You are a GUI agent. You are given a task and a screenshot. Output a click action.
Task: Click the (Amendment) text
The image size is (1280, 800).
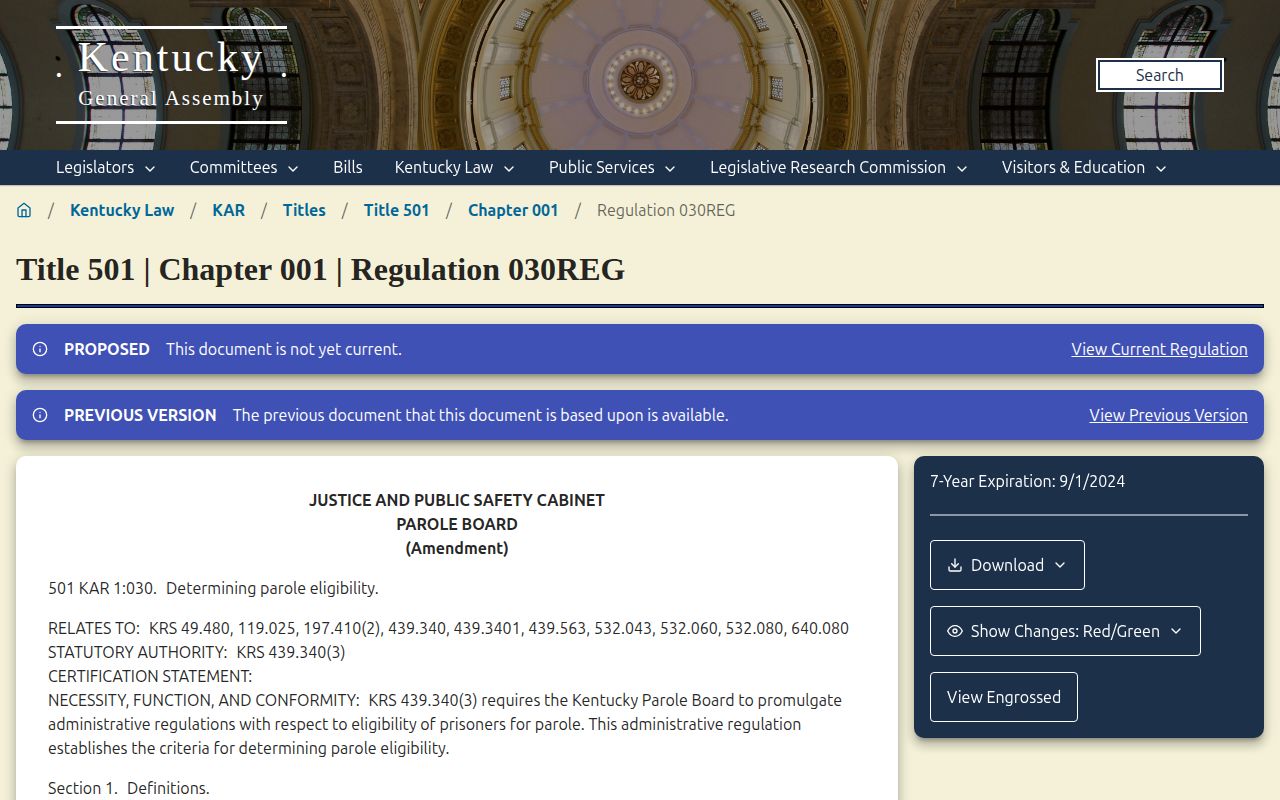457,548
